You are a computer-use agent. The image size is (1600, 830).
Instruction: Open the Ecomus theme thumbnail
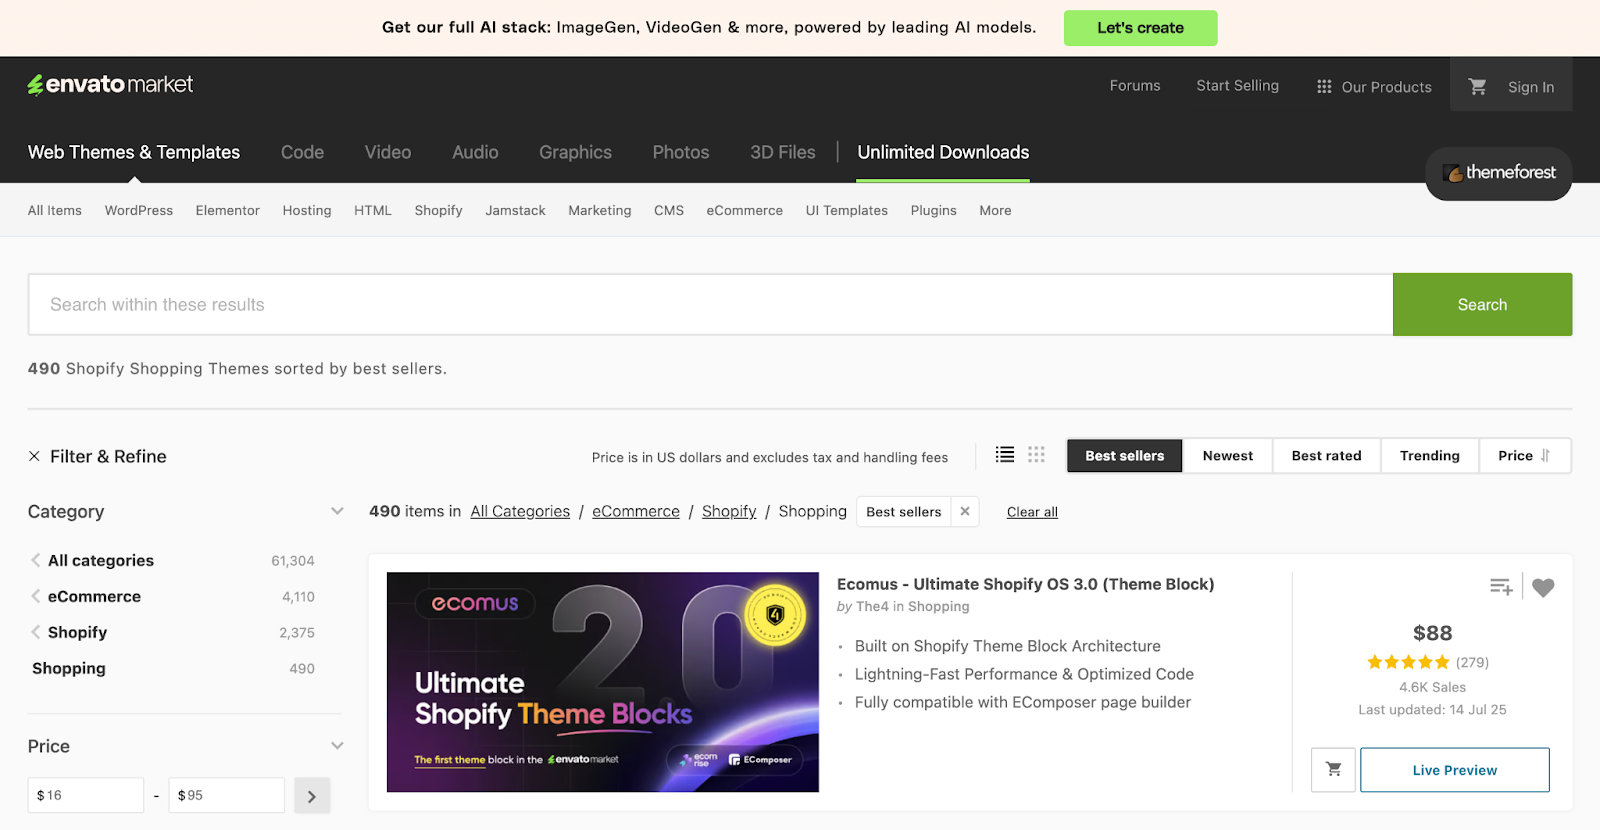click(x=603, y=682)
